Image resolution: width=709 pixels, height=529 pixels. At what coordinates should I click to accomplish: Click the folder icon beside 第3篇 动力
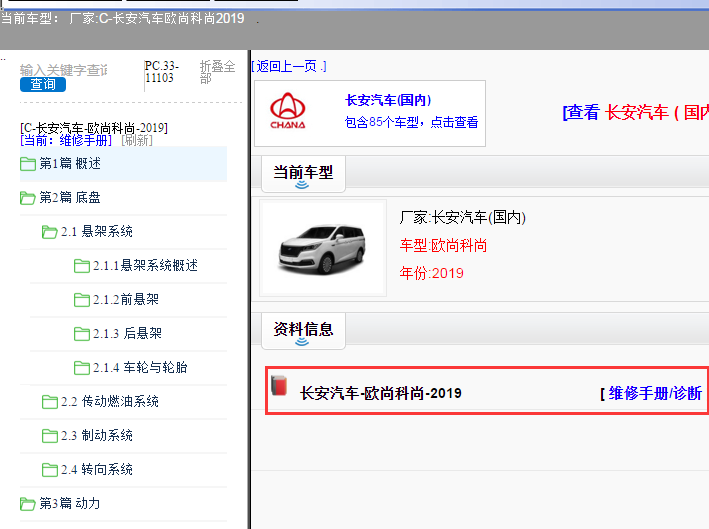[28, 504]
